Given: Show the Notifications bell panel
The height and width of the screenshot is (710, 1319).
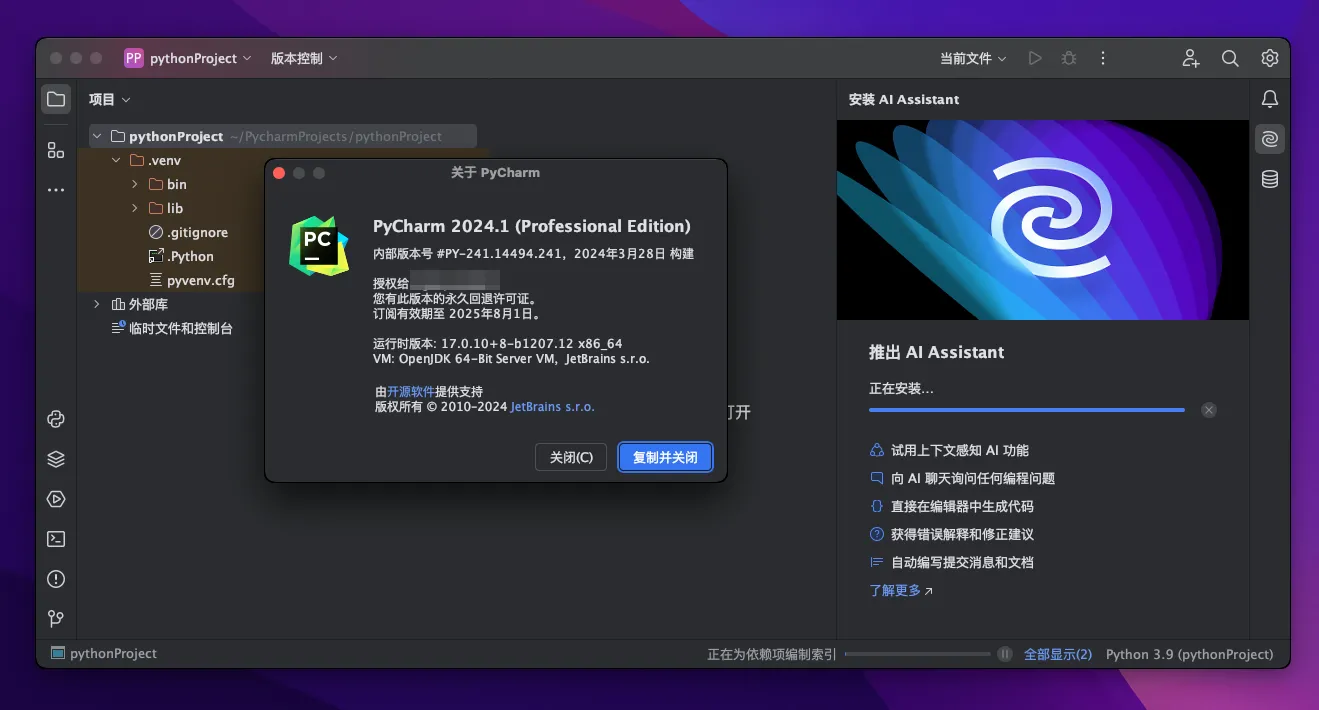Looking at the screenshot, I should pos(1269,99).
